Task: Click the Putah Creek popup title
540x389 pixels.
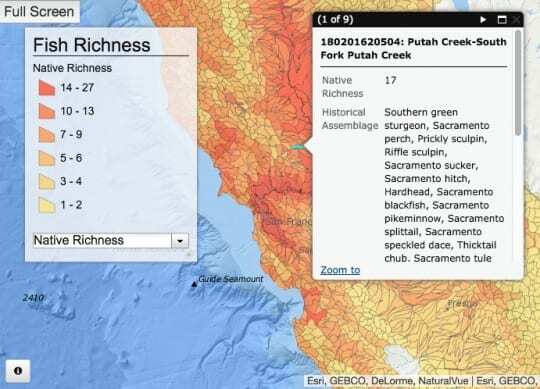Action: [x=413, y=48]
